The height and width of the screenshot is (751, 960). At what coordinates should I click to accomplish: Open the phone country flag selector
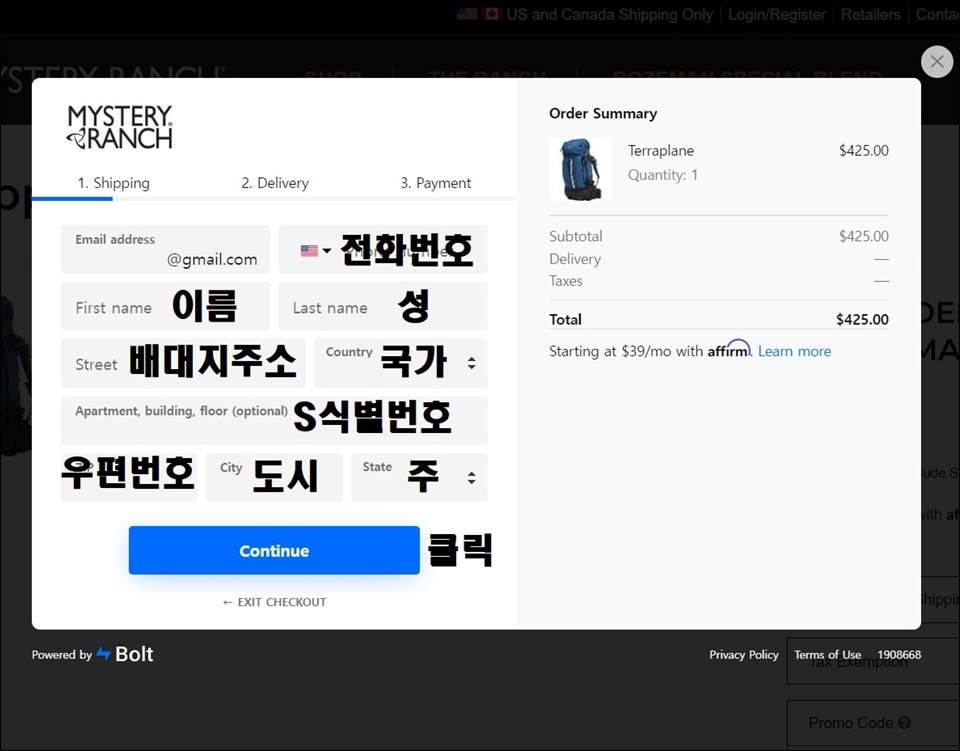[x=315, y=250]
